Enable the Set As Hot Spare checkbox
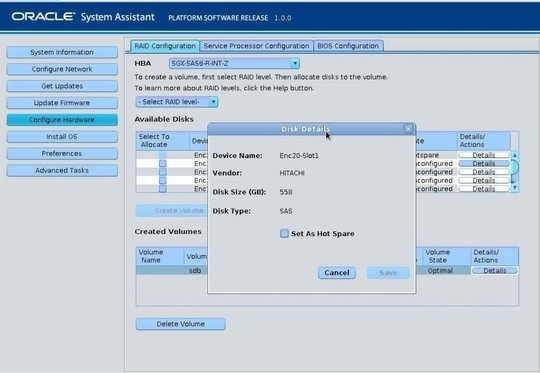Image resolution: width=540 pixels, height=373 pixels. click(284, 234)
